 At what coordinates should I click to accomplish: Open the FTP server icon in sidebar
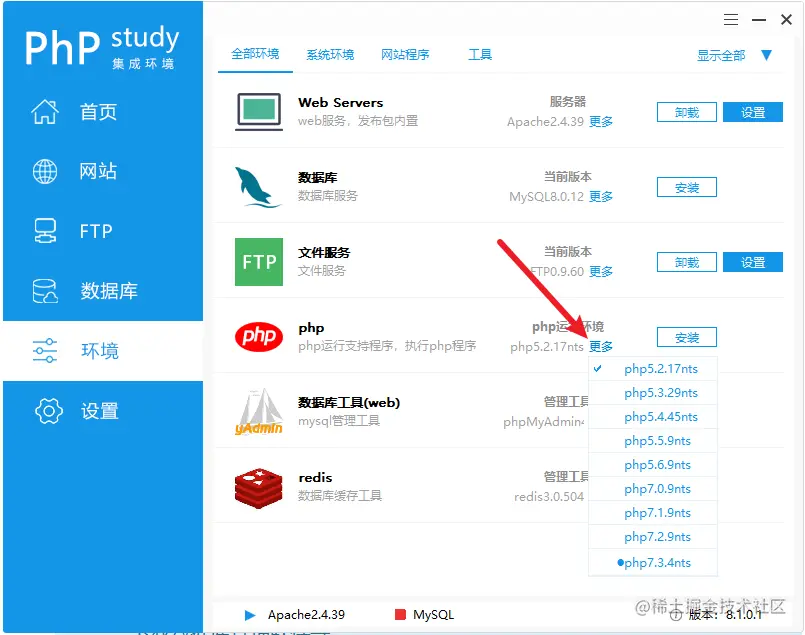click(45, 231)
